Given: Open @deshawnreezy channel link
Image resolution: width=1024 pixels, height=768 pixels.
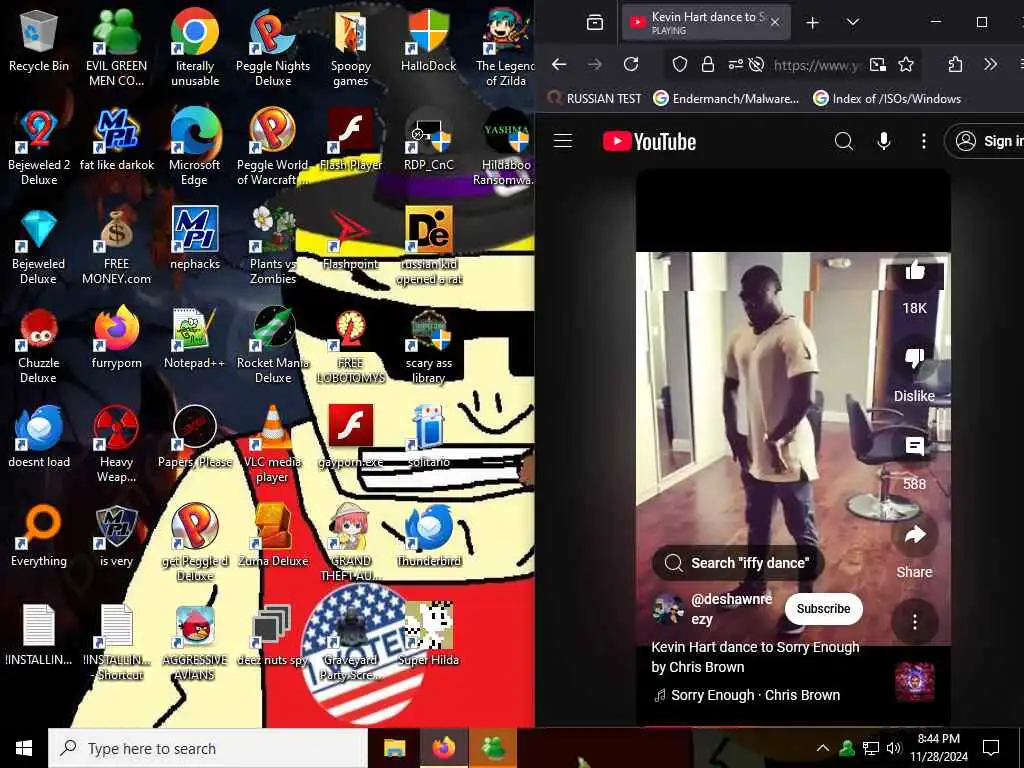Looking at the screenshot, I should pyautogui.click(x=731, y=609).
